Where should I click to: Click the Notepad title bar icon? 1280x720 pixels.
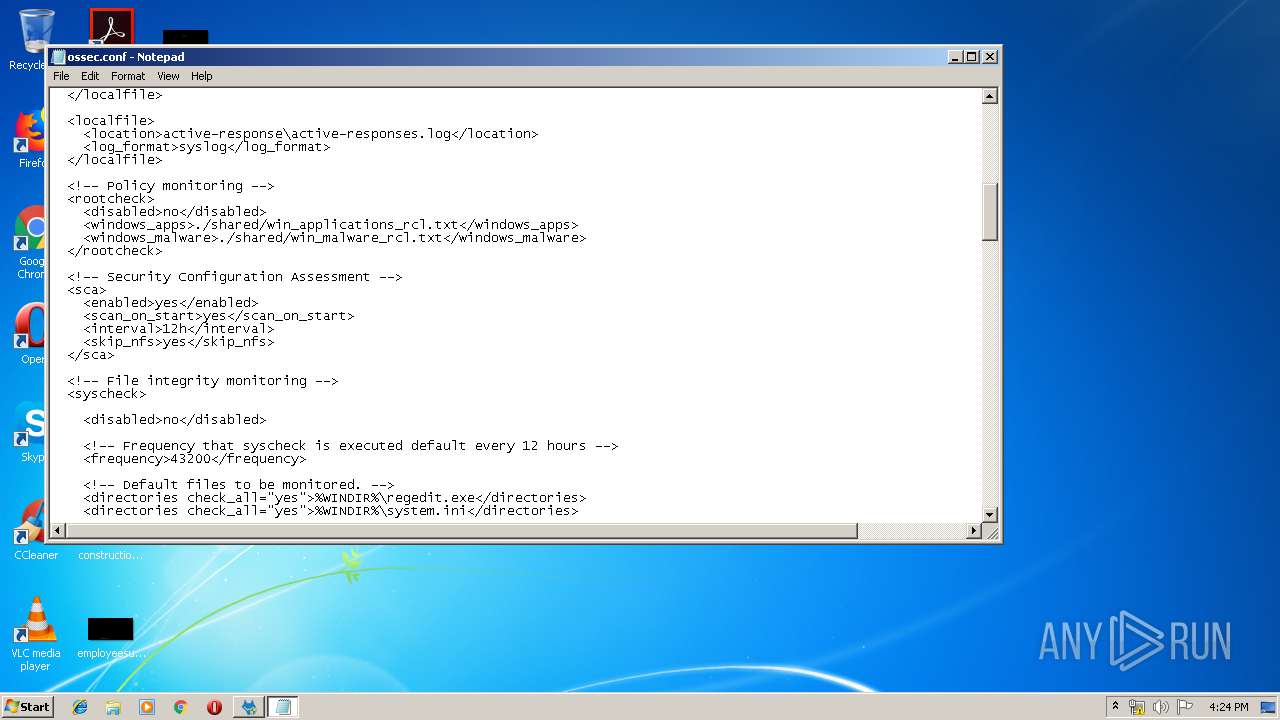[59, 57]
